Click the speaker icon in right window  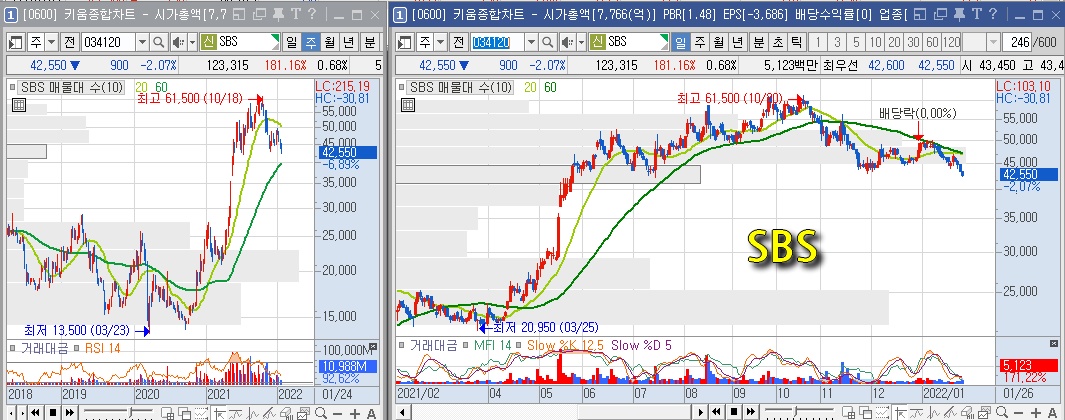(568, 42)
